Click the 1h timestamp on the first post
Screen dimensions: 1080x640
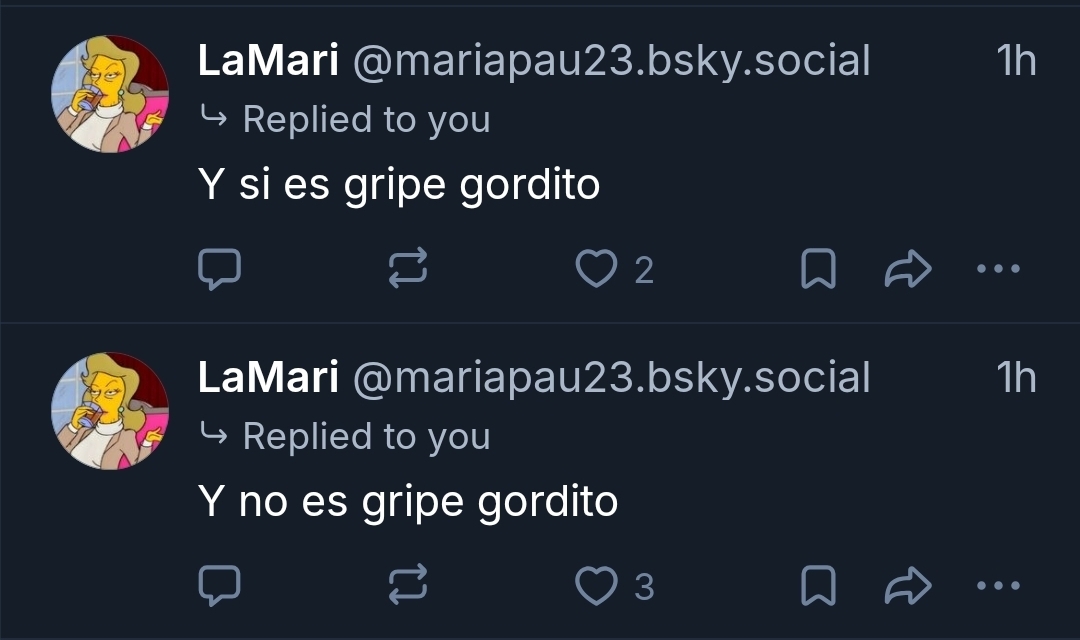point(1016,62)
